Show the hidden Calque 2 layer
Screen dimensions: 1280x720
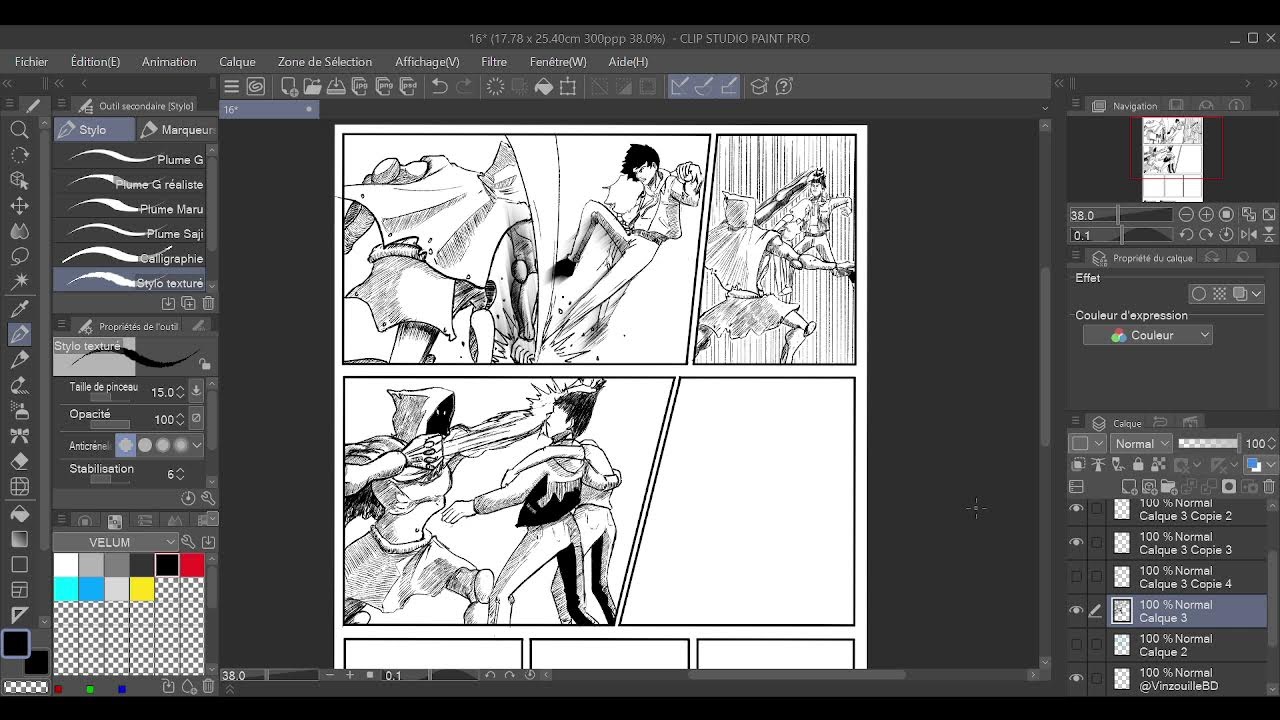click(x=1076, y=645)
